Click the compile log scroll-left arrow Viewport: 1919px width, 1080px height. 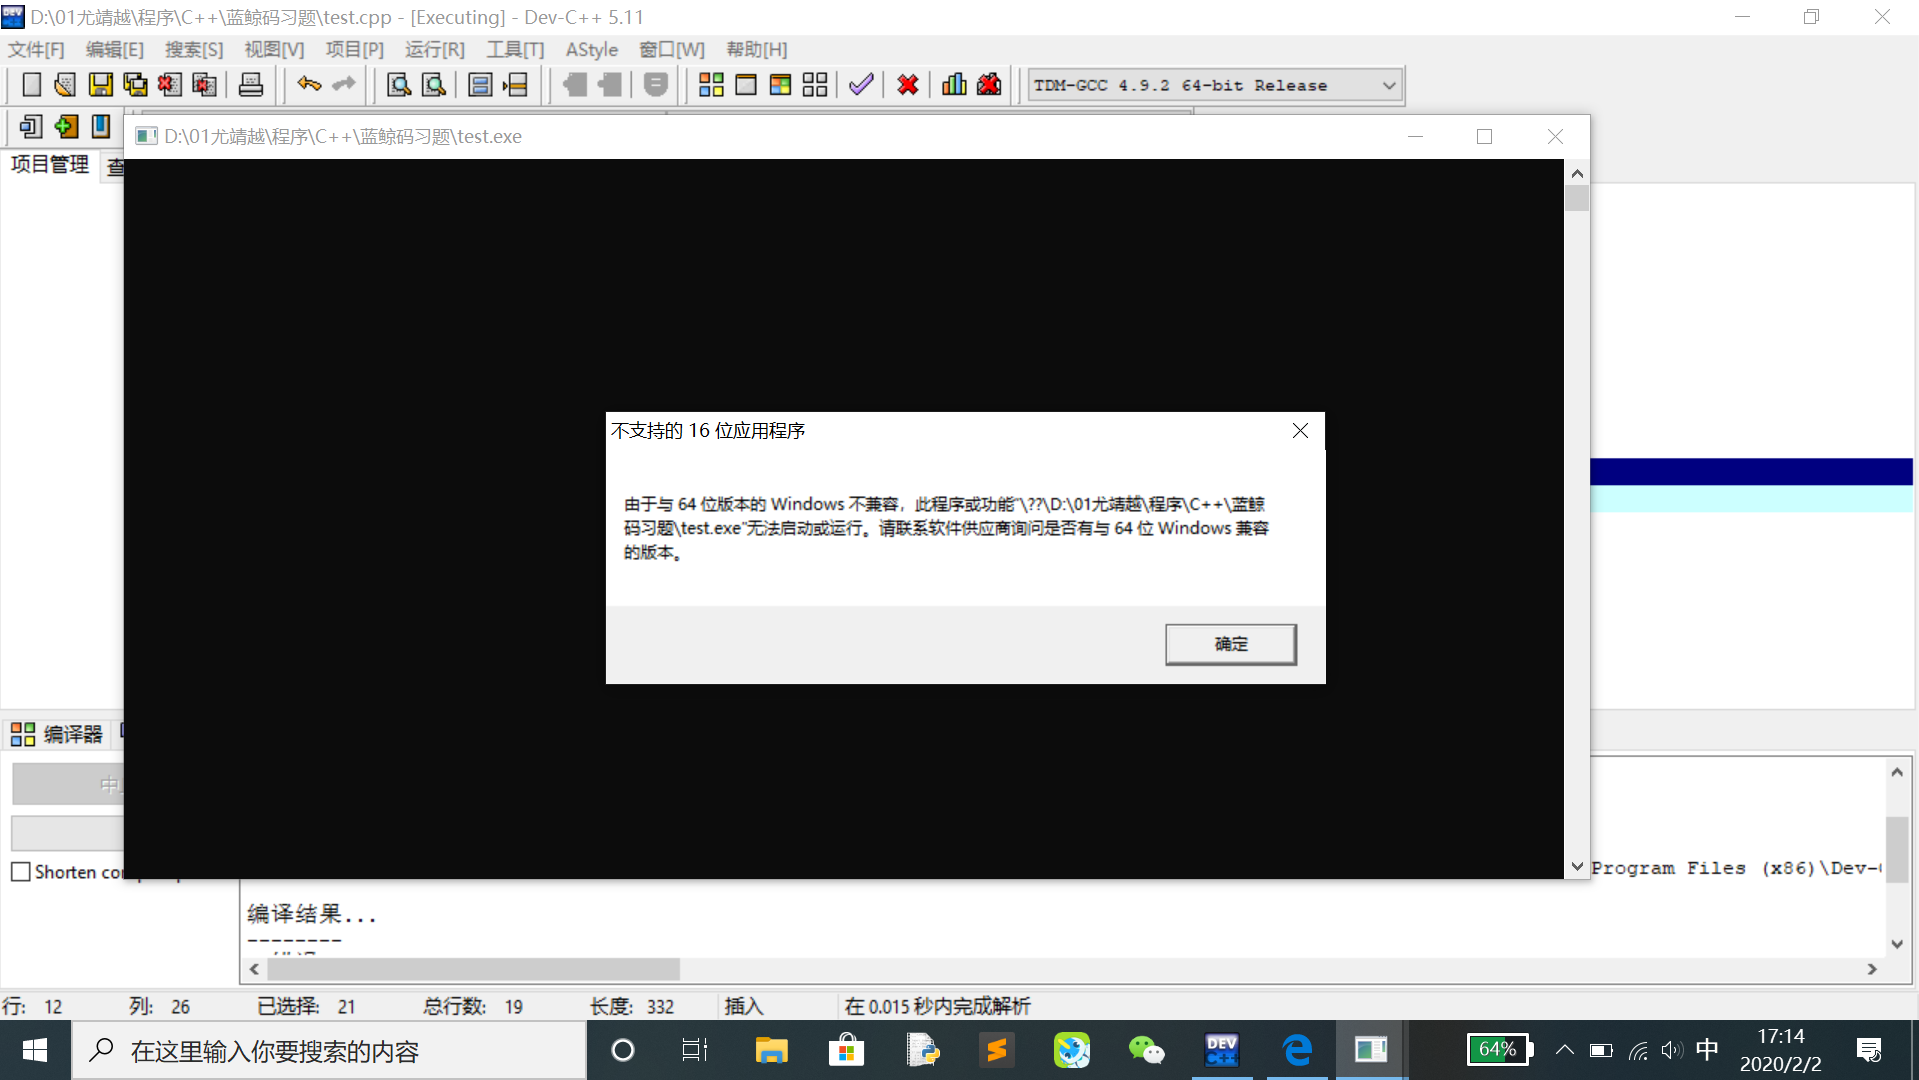click(x=254, y=969)
